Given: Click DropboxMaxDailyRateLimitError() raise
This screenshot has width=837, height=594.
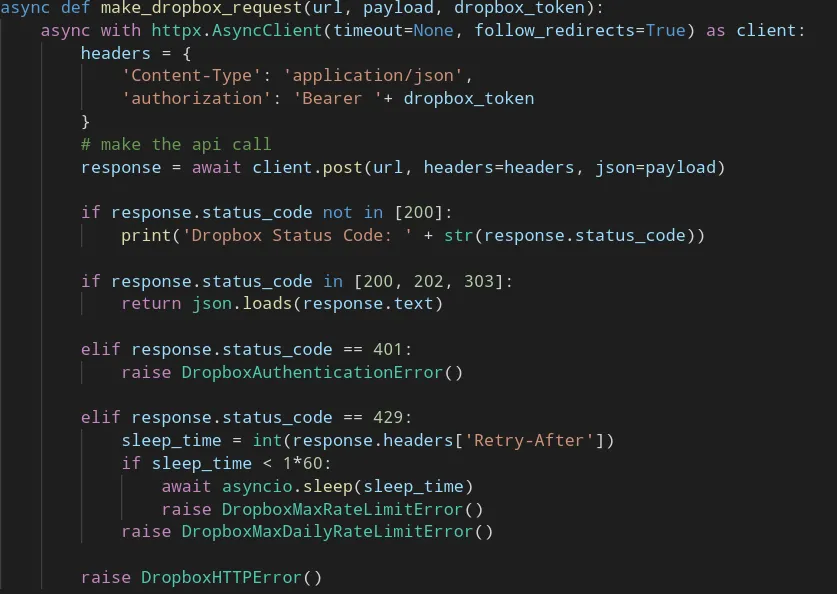Looking at the screenshot, I should [337, 532].
